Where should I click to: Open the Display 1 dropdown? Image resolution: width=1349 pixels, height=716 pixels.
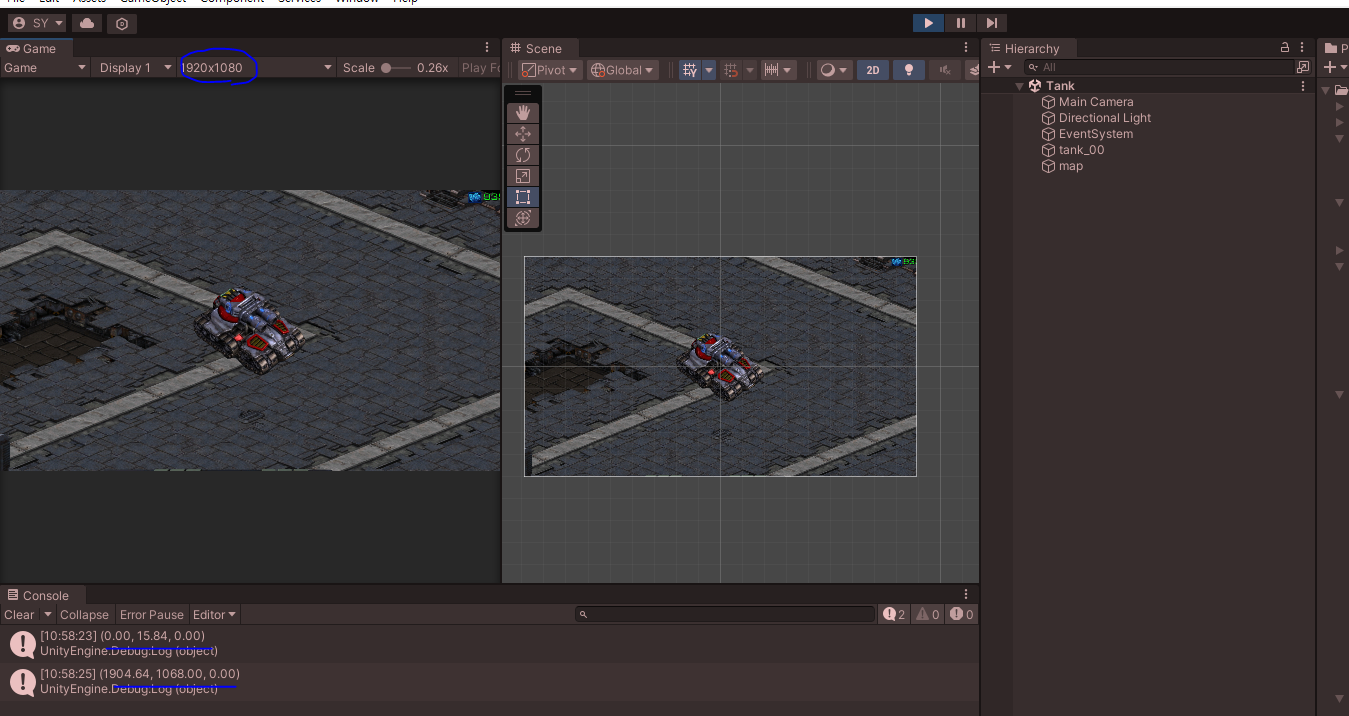135,68
